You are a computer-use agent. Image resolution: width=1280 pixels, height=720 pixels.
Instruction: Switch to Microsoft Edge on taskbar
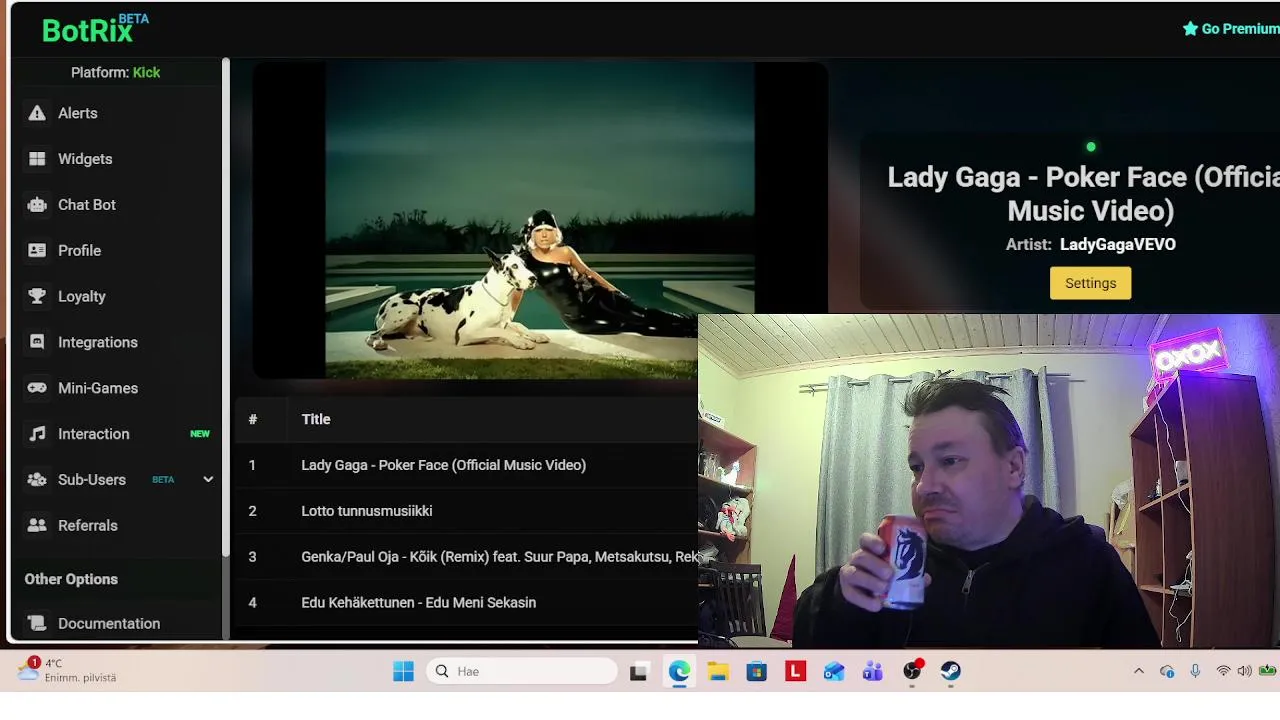pos(679,671)
